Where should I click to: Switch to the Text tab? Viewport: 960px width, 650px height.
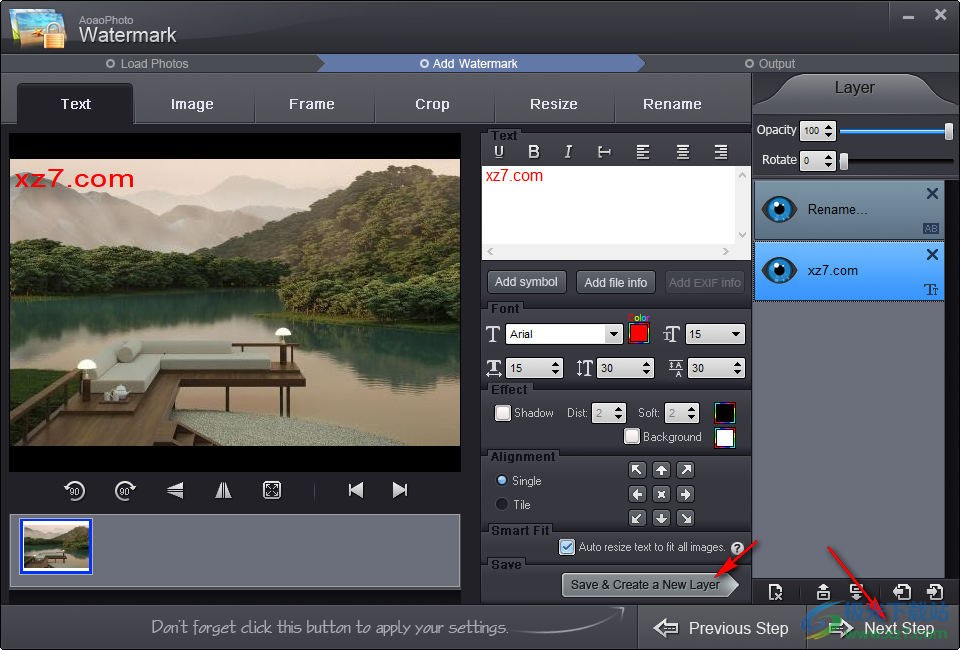click(x=75, y=104)
